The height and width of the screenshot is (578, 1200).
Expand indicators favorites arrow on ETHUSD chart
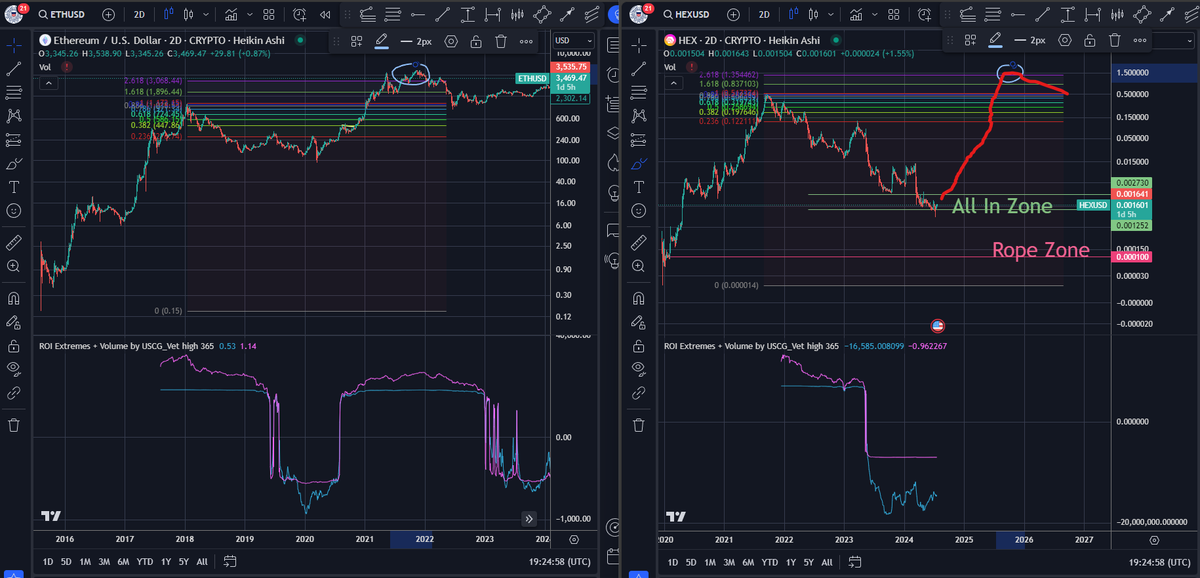[250, 15]
